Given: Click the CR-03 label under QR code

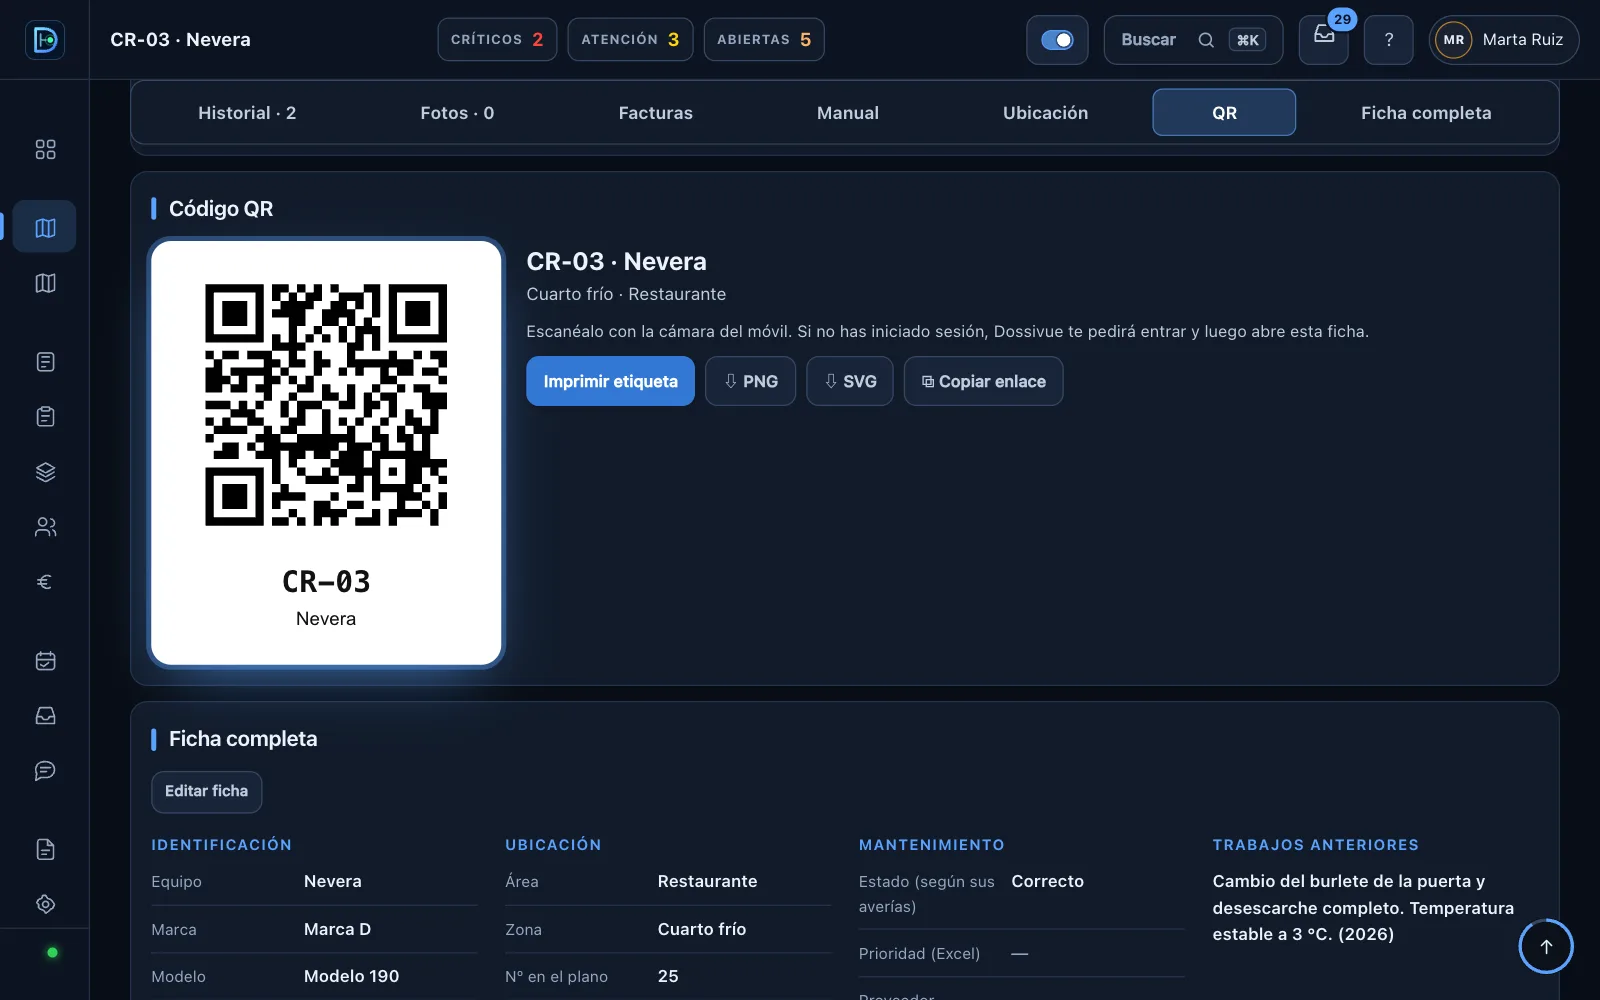Looking at the screenshot, I should point(326,581).
